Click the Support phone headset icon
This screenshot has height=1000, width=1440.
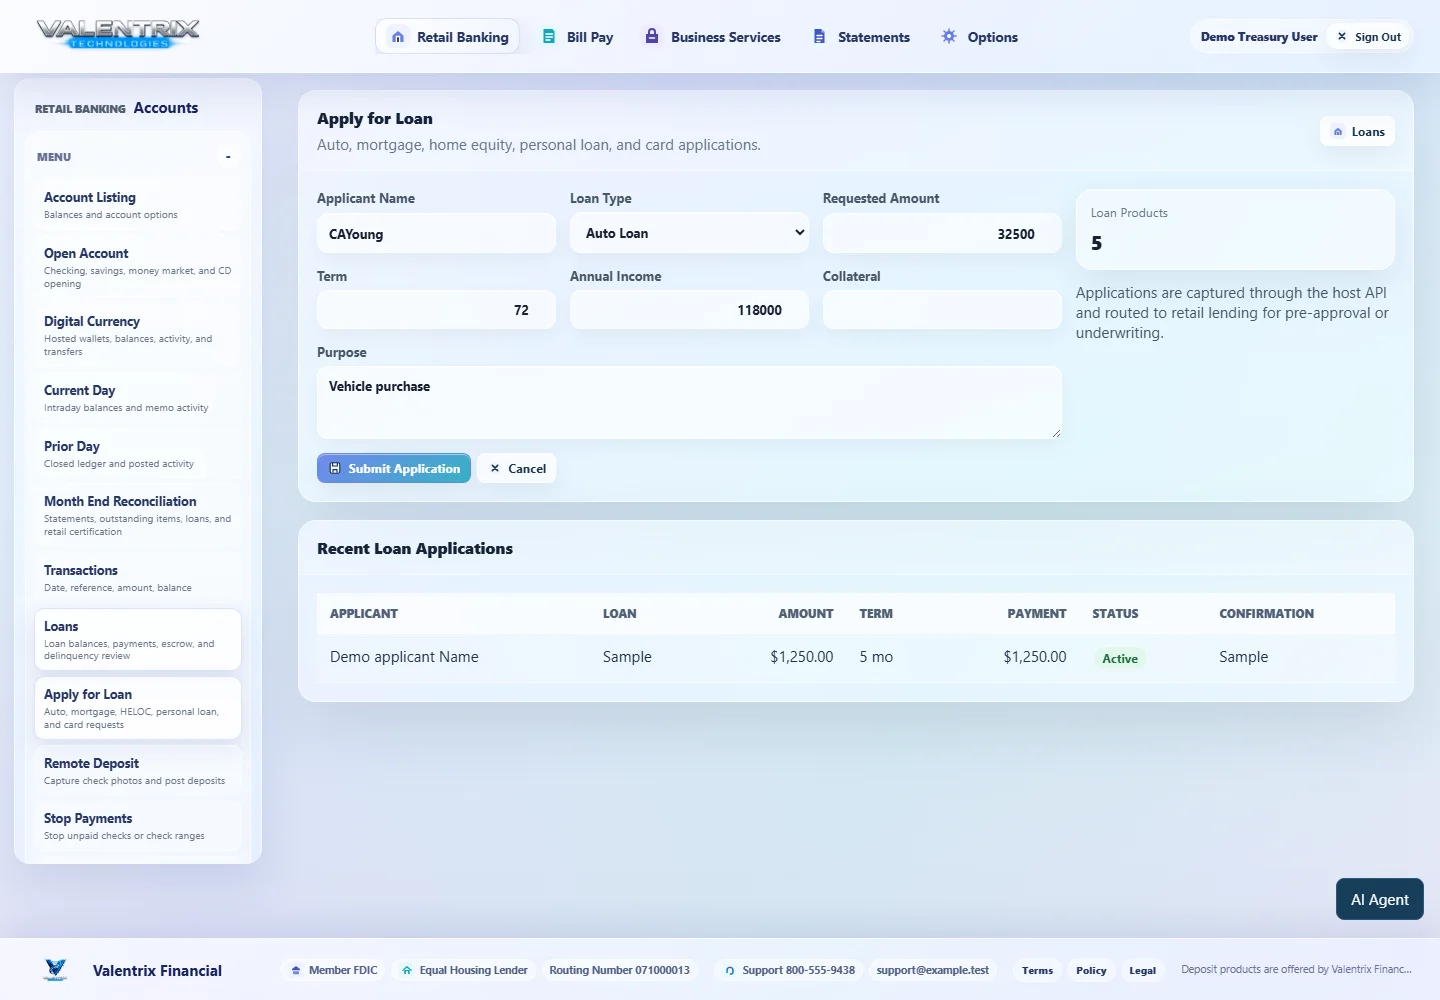coord(730,970)
